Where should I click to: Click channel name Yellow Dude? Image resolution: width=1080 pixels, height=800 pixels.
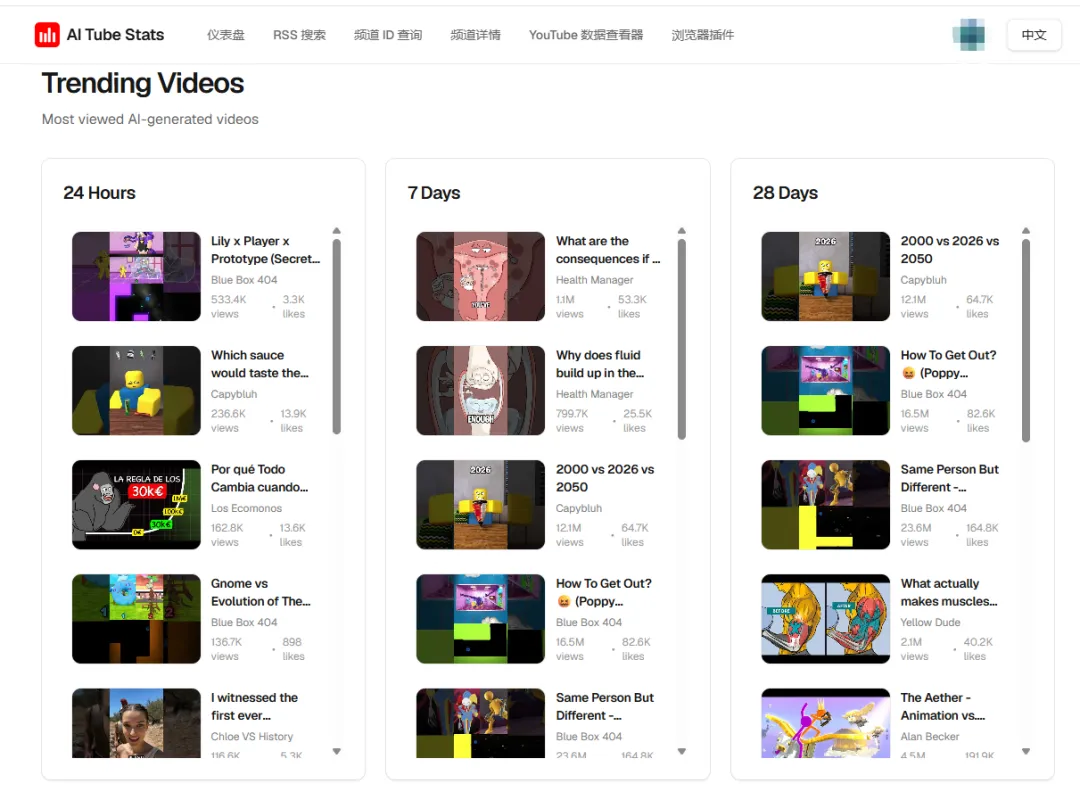tap(930, 622)
